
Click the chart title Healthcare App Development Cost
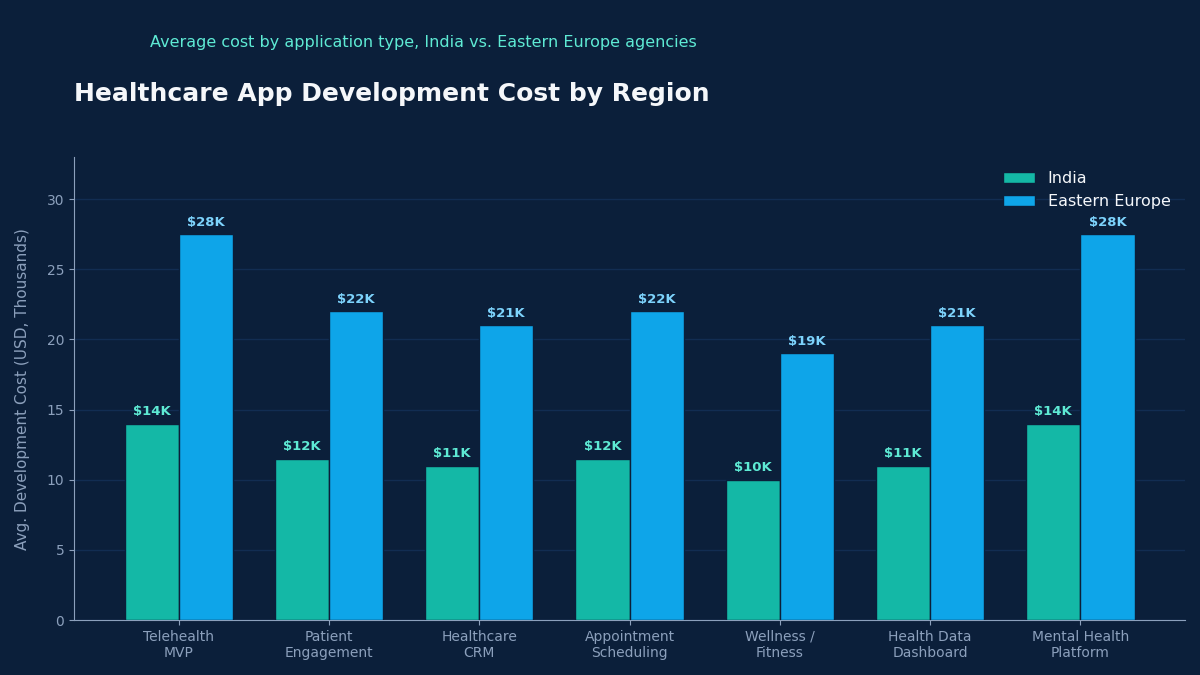[x=392, y=94]
